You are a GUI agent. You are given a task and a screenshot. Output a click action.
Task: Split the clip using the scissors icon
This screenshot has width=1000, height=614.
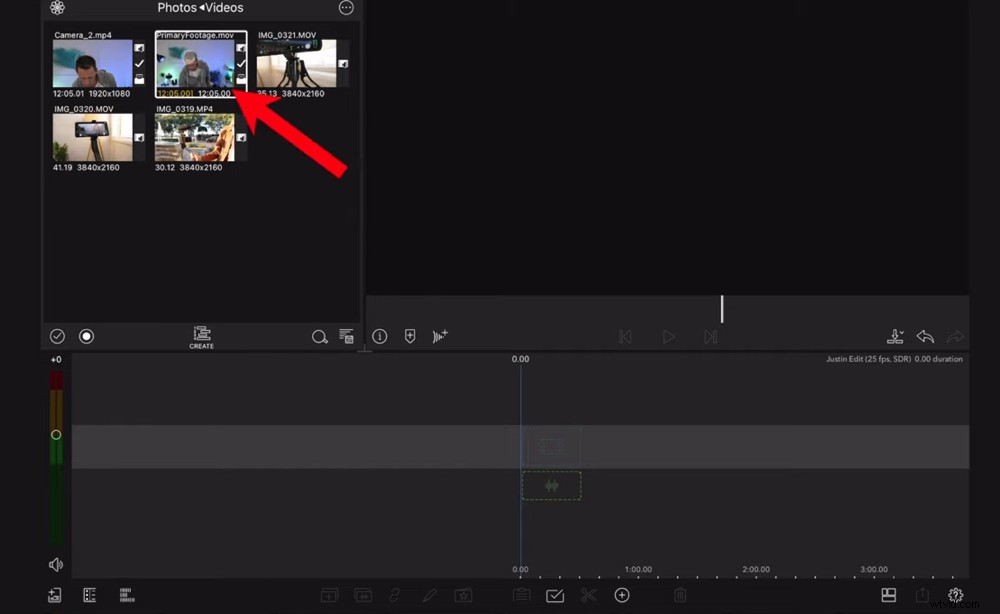(x=590, y=594)
